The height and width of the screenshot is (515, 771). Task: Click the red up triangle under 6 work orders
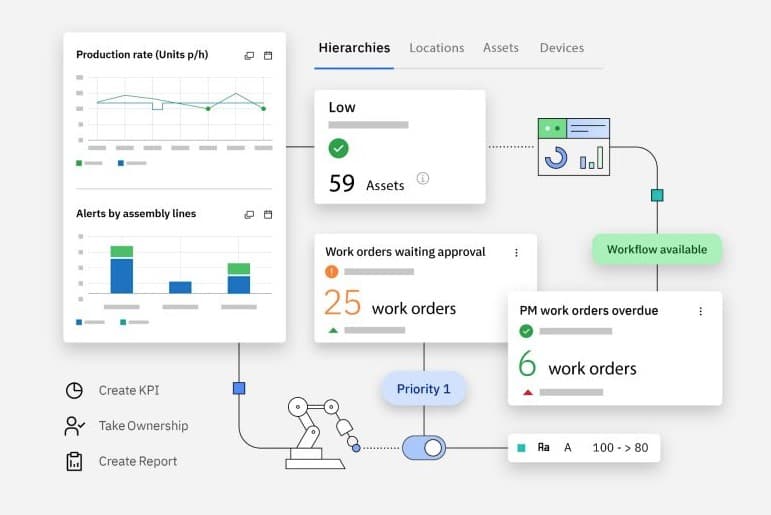coord(528,393)
